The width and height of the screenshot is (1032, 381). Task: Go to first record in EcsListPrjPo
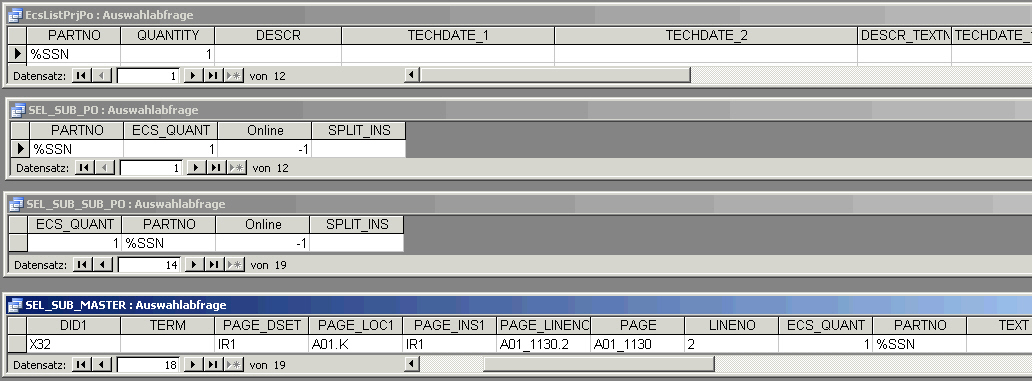[81, 76]
